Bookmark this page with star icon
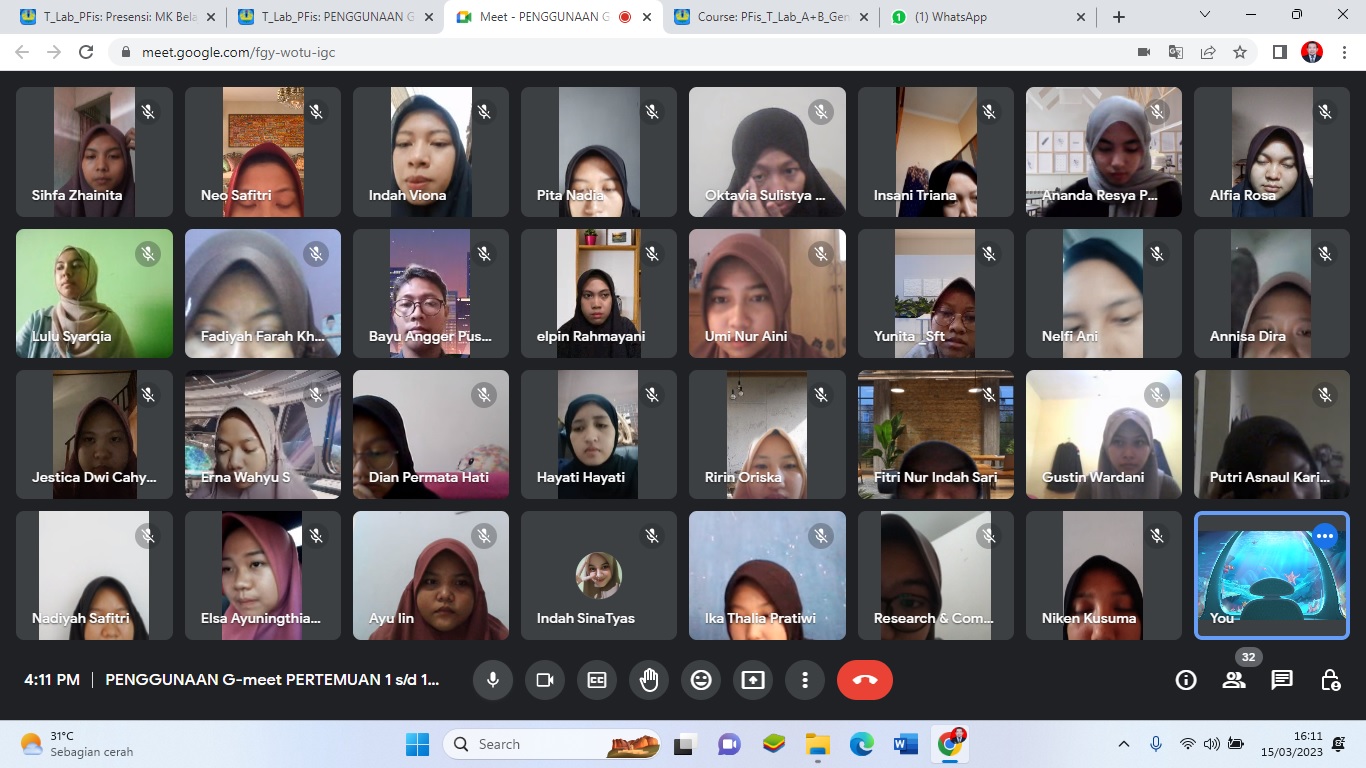 point(1240,52)
